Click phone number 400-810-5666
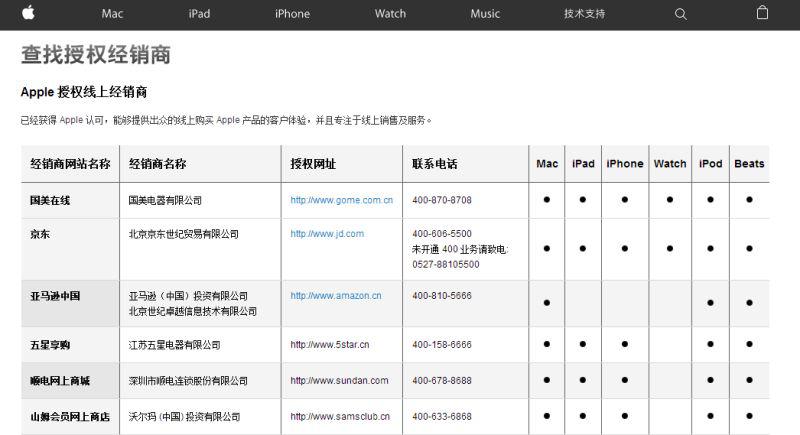The image size is (800, 435). (x=442, y=295)
